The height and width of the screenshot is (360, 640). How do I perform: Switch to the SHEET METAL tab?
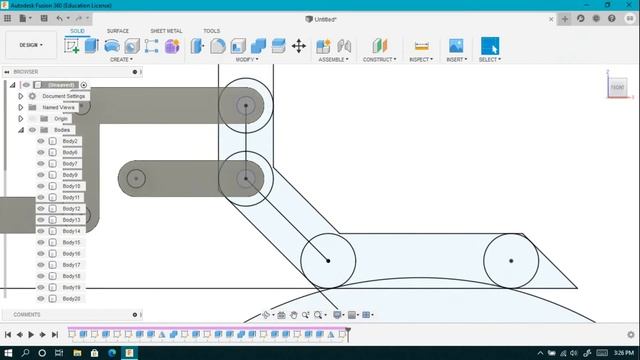coord(166,31)
